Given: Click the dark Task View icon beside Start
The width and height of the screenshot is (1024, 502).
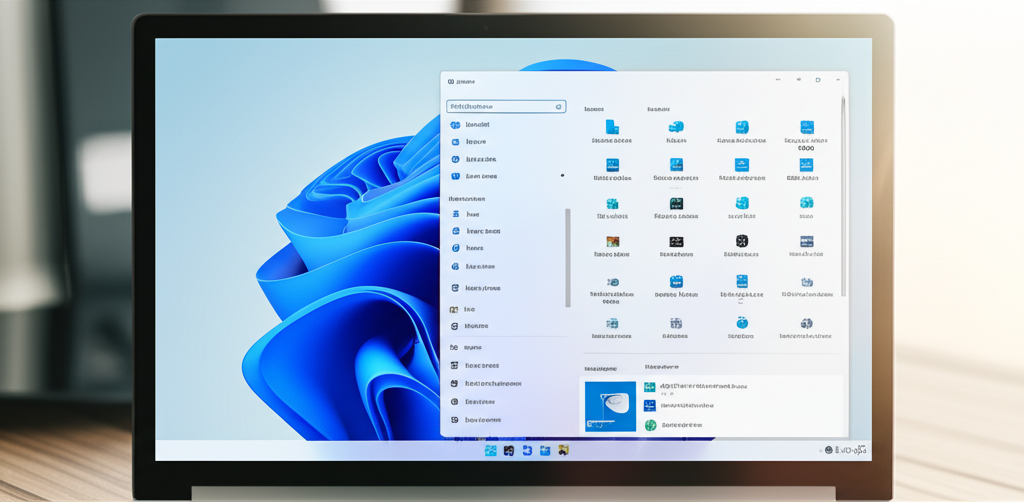Looking at the screenshot, I should (x=509, y=451).
